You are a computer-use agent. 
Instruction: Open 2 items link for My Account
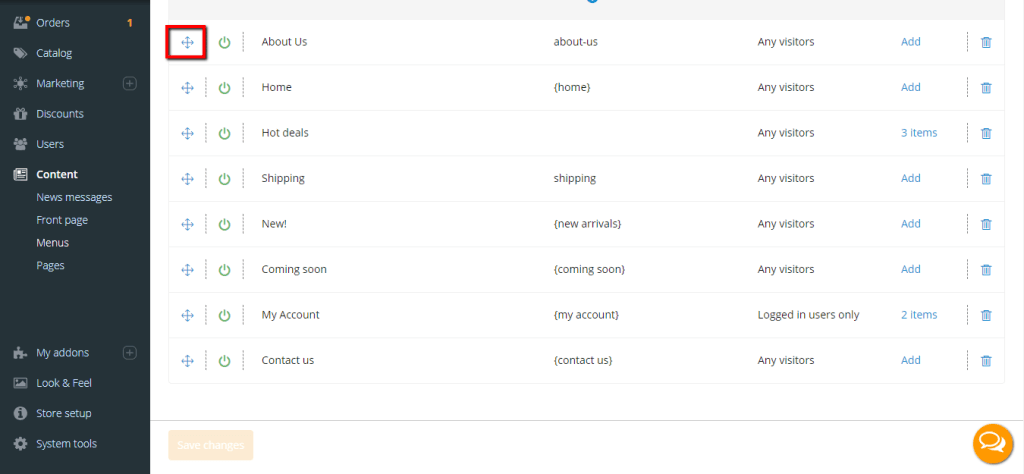919,315
